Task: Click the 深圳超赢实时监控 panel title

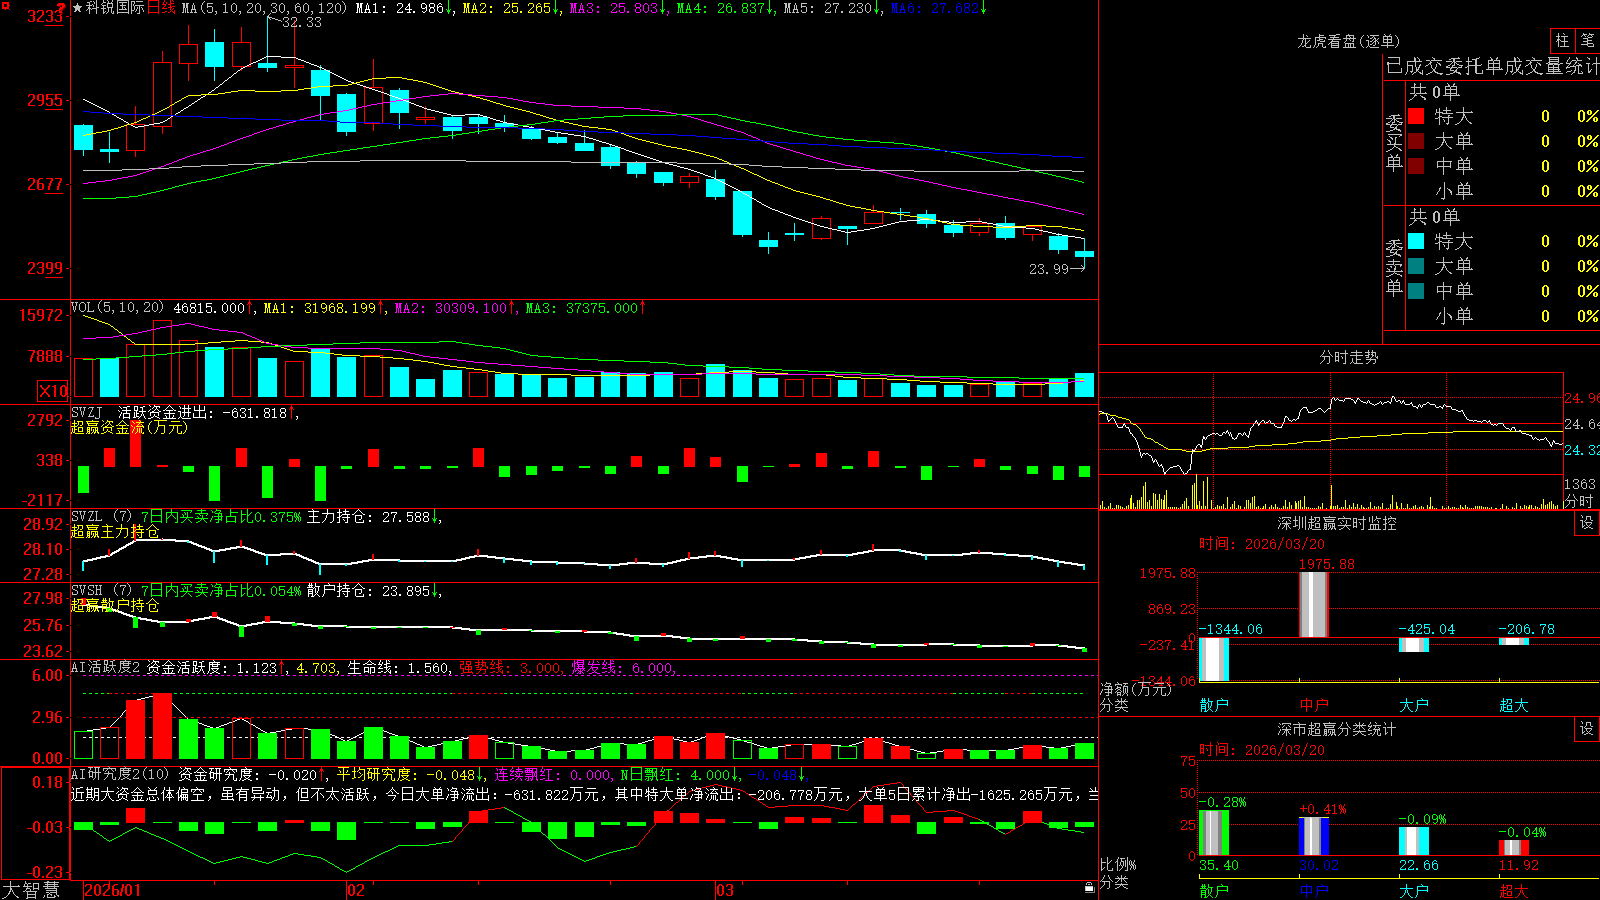Action: tap(1337, 523)
